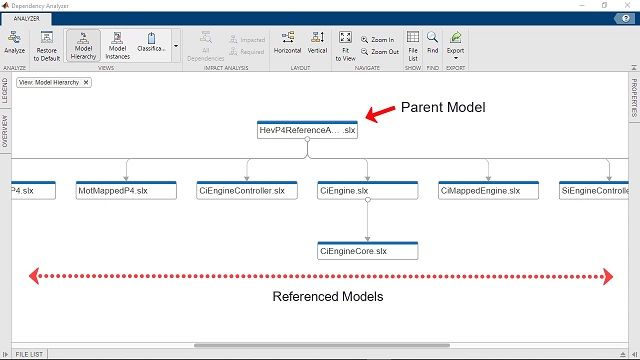The height and width of the screenshot is (360, 640).
Task: Open the LEGEND side panel
Action: pyautogui.click(x=5, y=90)
